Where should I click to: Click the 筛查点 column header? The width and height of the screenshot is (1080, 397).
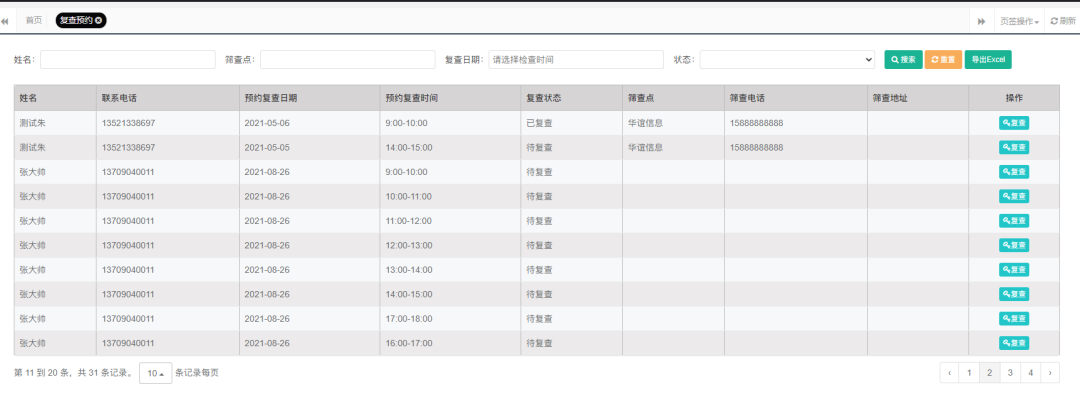point(673,98)
